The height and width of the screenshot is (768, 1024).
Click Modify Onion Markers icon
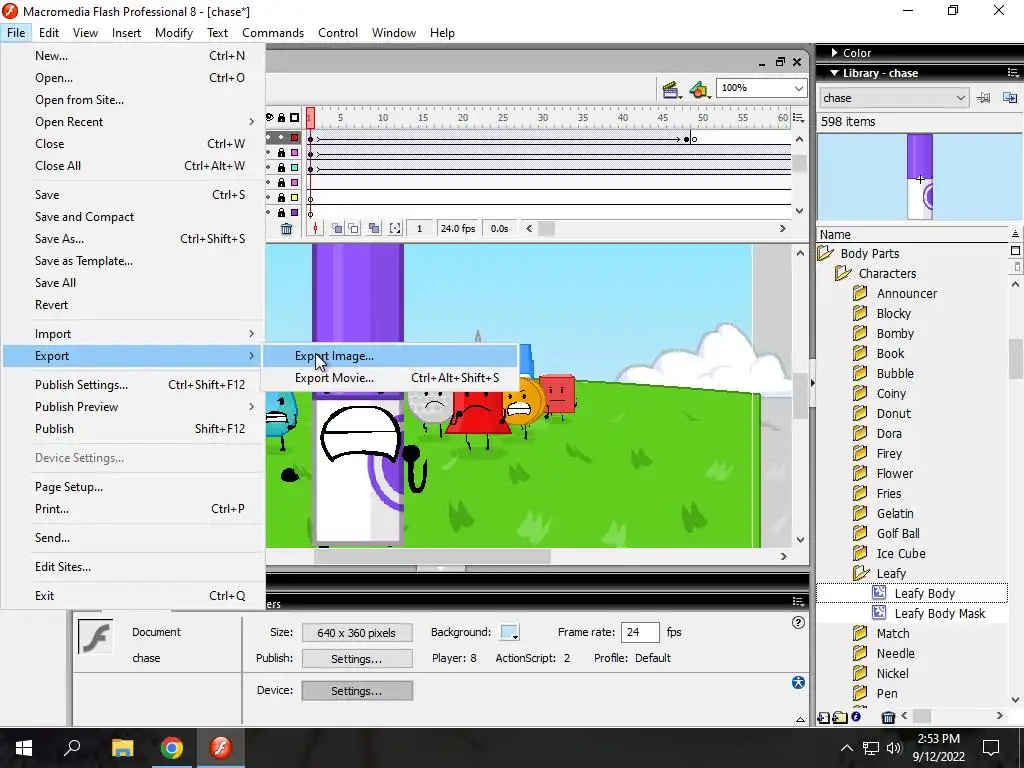click(x=395, y=229)
